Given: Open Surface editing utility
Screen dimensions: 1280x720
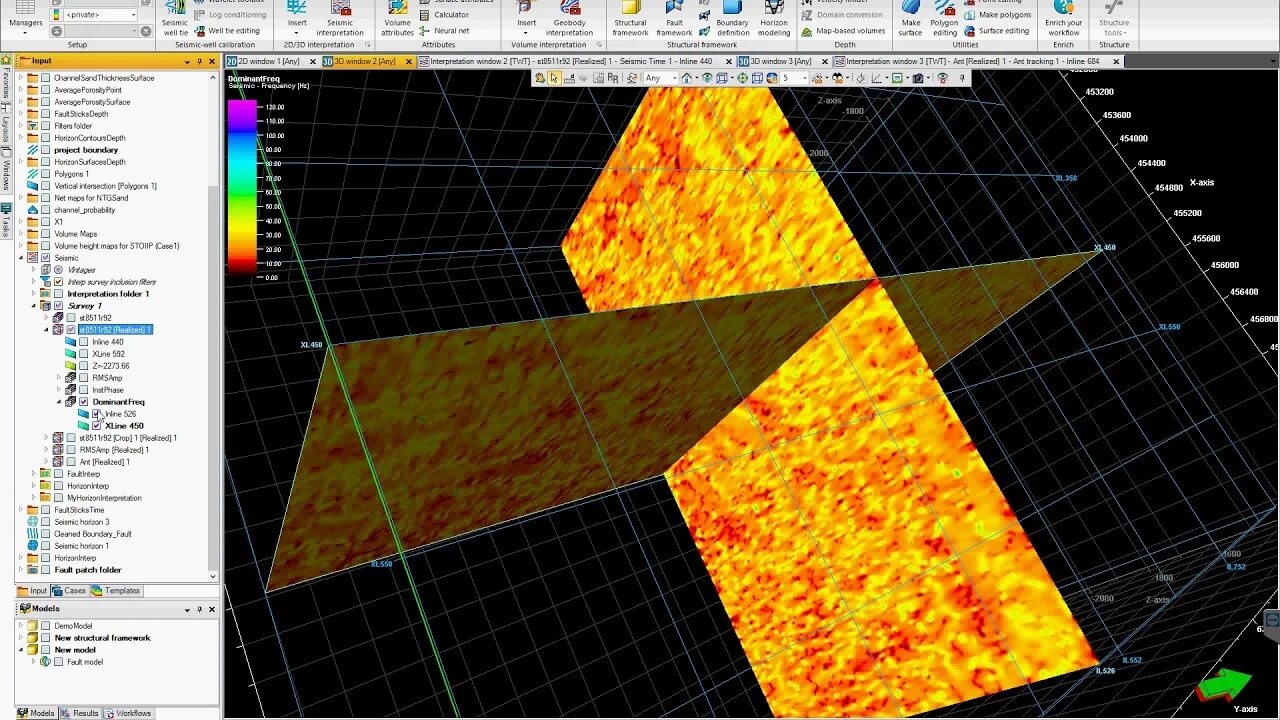Looking at the screenshot, I should [997, 31].
